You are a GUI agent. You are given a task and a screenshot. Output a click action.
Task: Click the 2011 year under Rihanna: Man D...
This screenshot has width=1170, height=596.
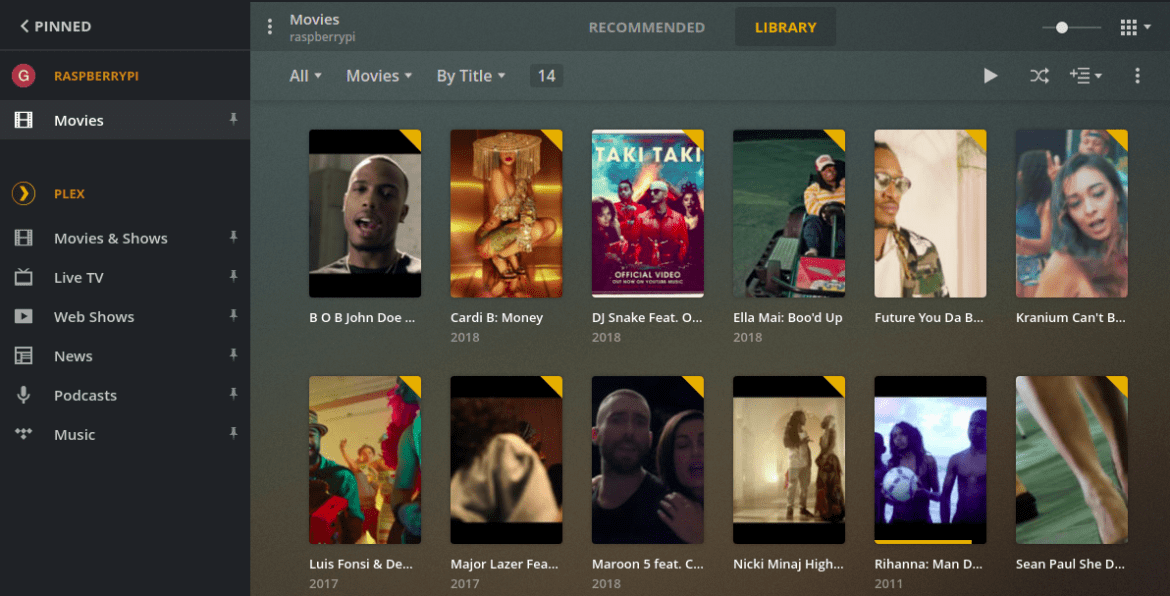889,584
